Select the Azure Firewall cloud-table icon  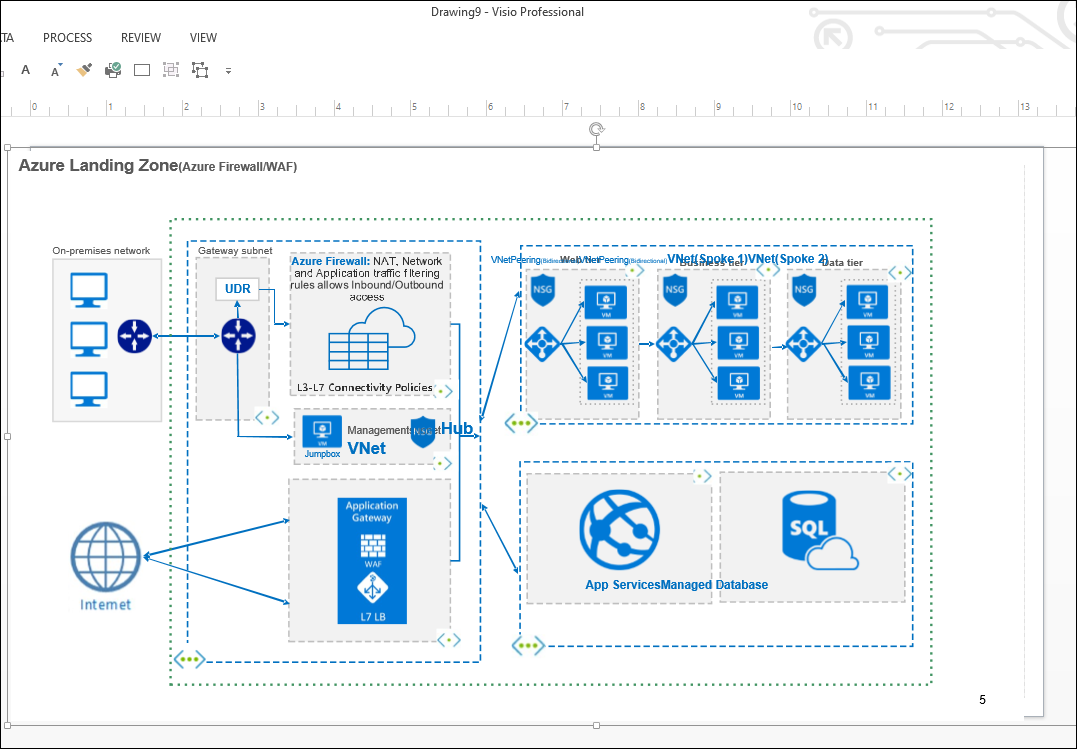372,338
